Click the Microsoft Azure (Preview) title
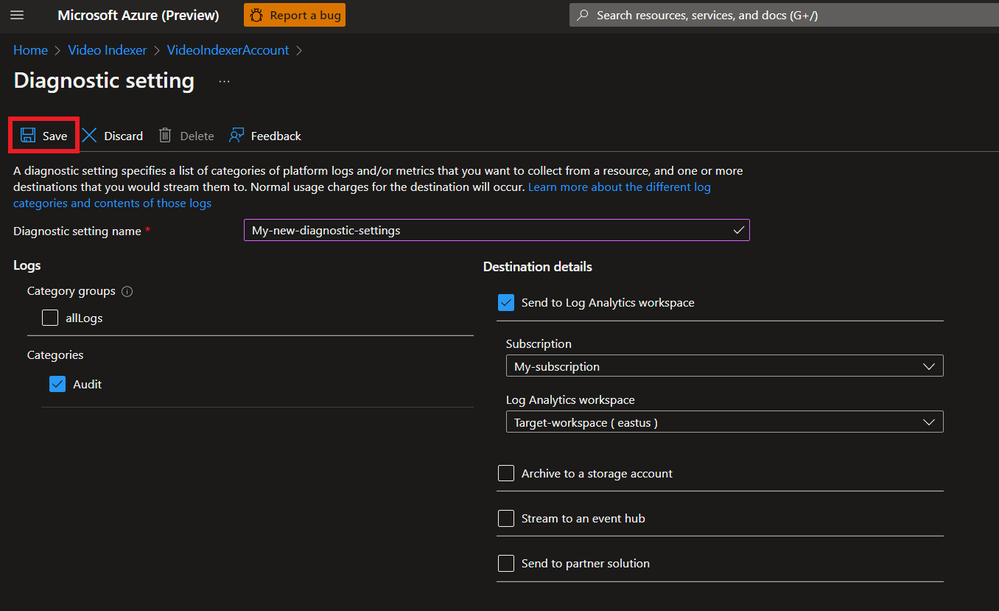The height and width of the screenshot is (611, 999). 138,15
